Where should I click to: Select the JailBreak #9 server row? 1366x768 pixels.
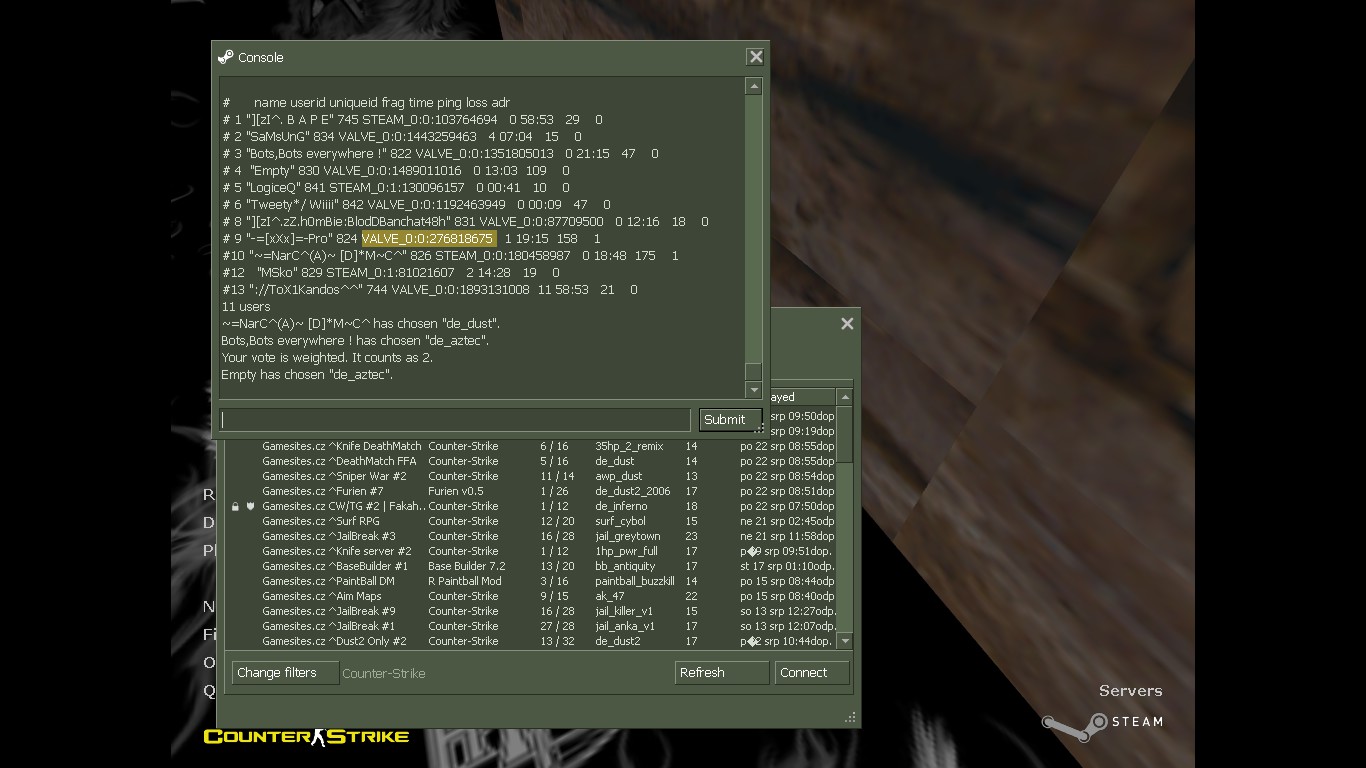pyautogui.click(x=530, y=611)
